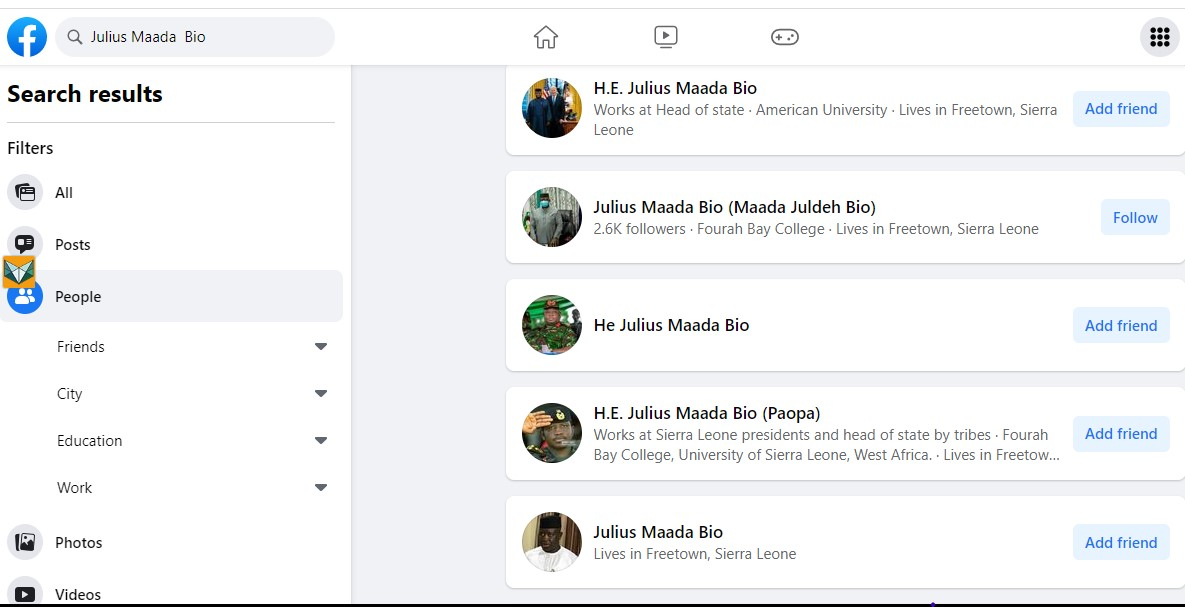Open the nine-dot menu grid icon
This screenshot has height=607, width=1185.
[1159, 37]
